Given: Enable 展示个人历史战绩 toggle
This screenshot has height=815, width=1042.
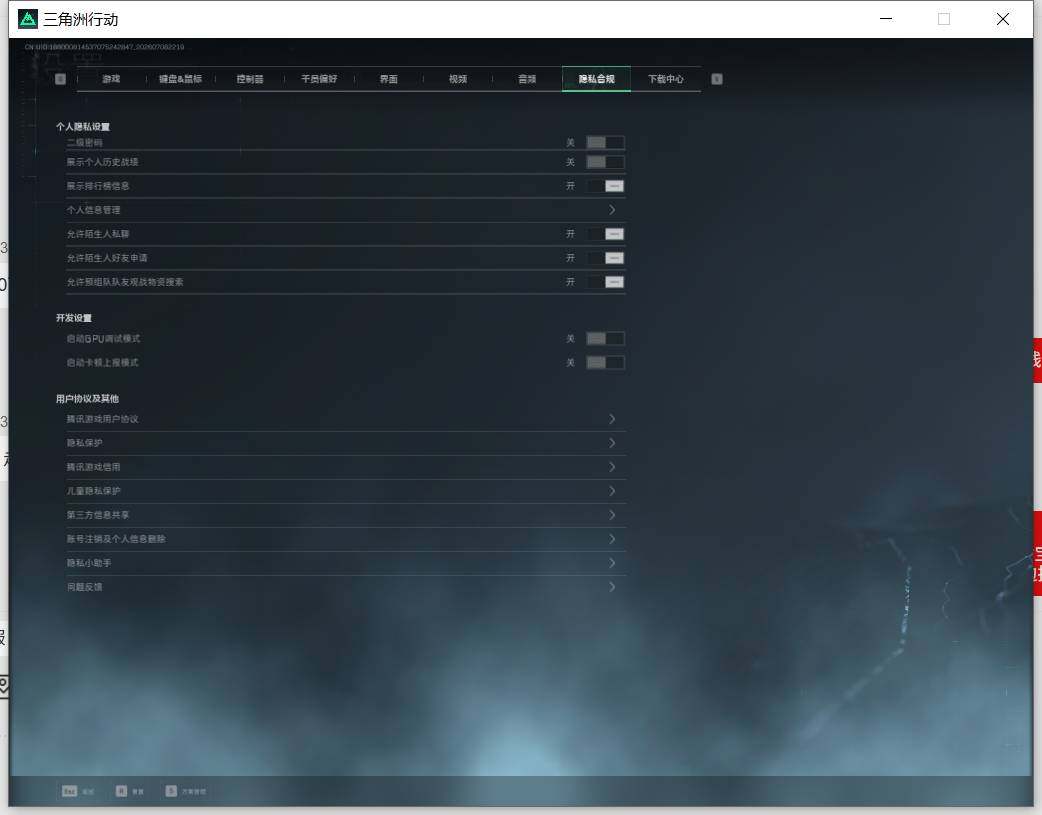Looking at the screenshot, I should tap(605, 162).
